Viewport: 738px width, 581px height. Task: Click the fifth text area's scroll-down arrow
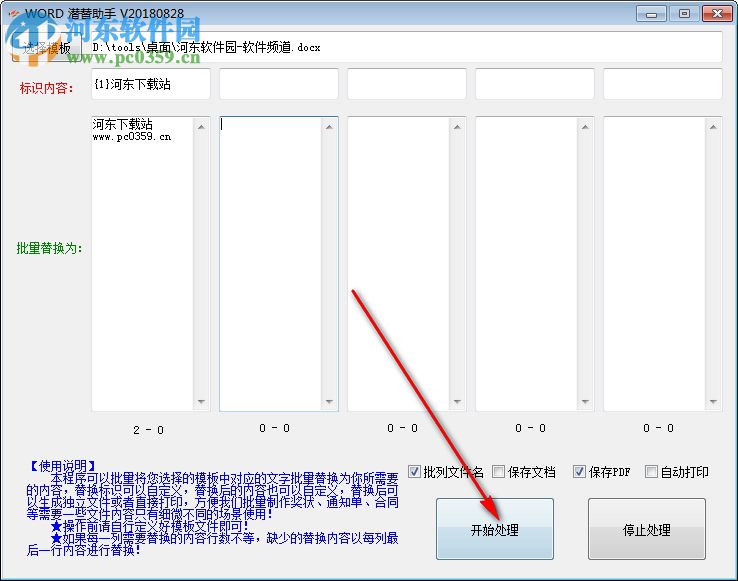pyautogui.click(x=714, y=402)
